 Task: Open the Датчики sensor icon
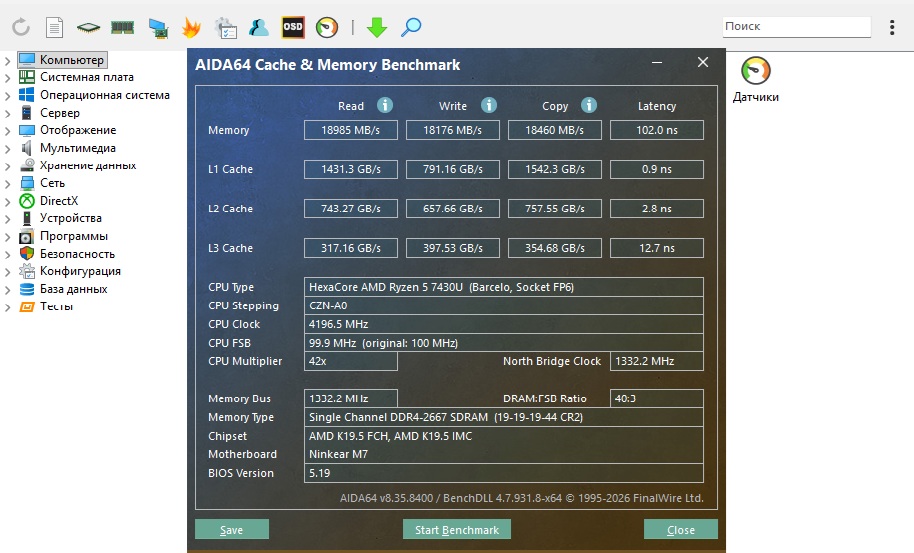click(755, 71)
